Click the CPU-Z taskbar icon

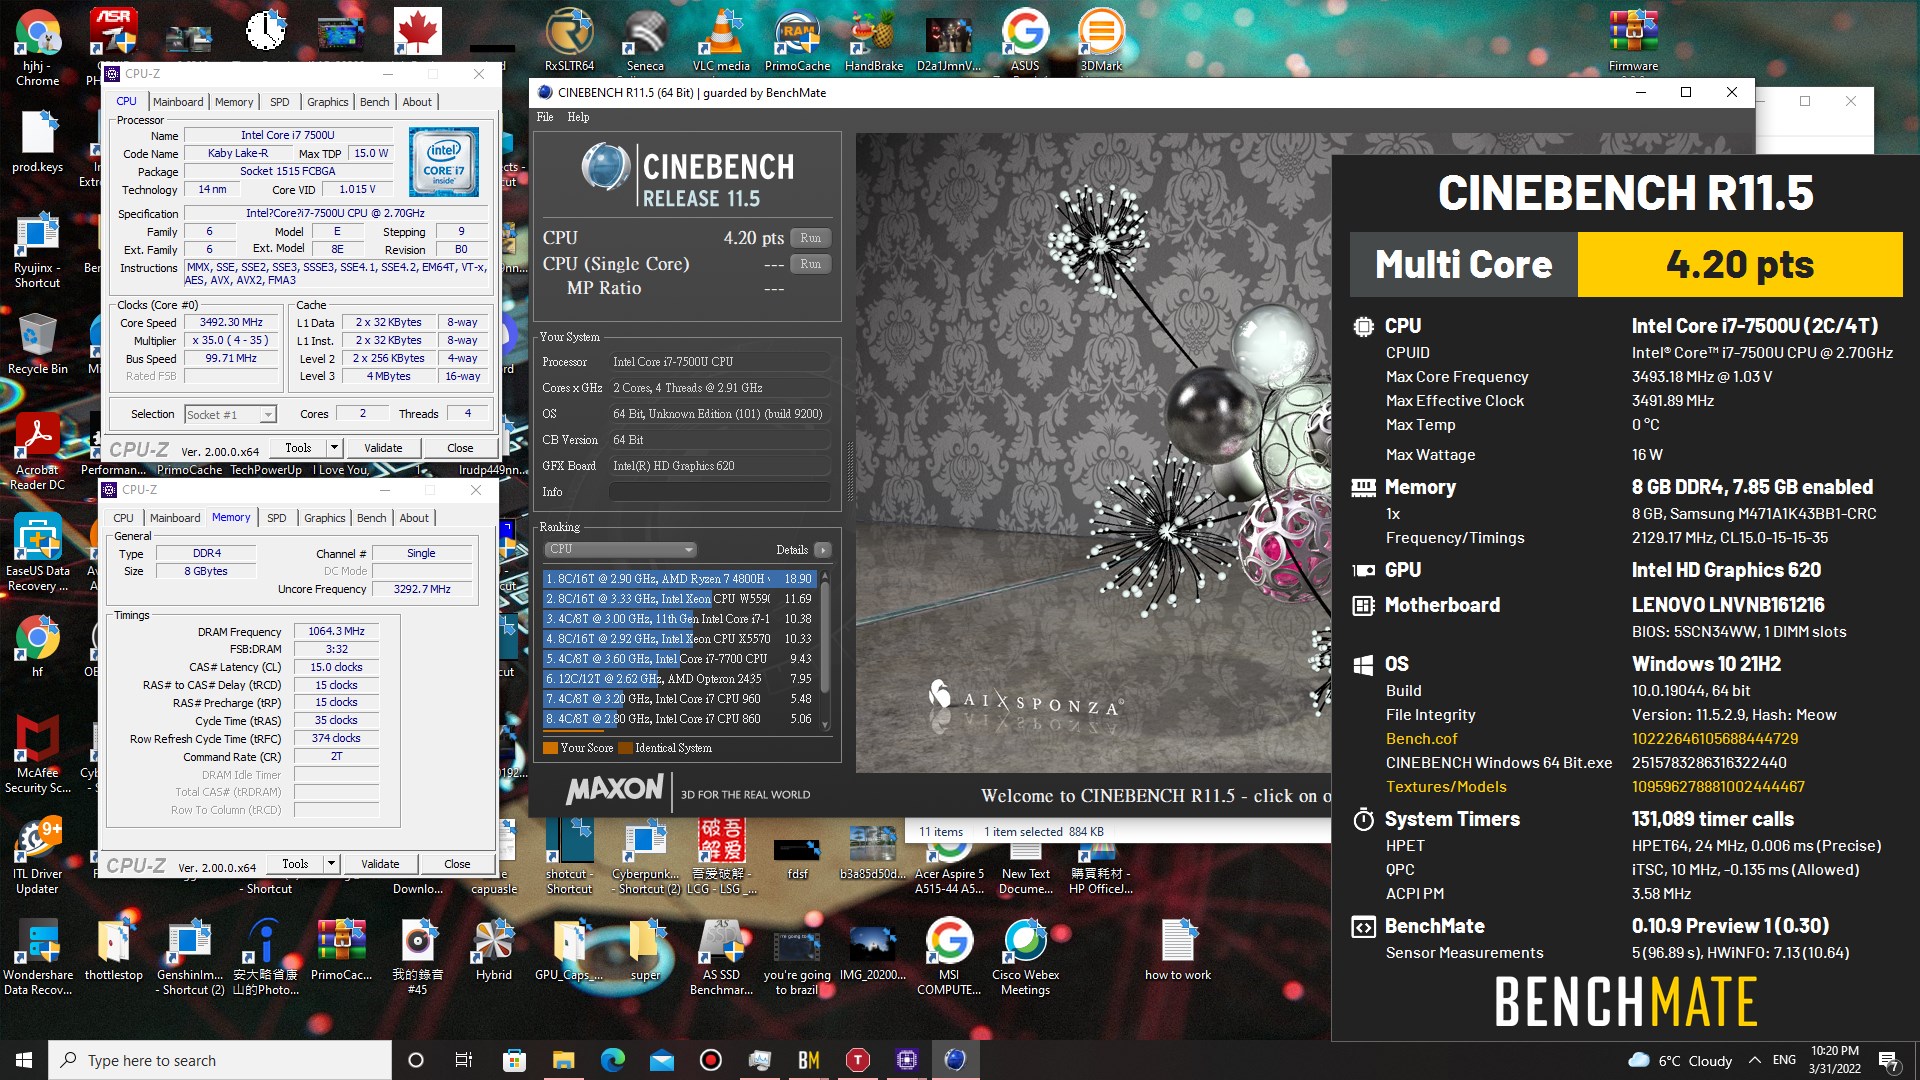pyautogui.click(x=906, y=1060)
